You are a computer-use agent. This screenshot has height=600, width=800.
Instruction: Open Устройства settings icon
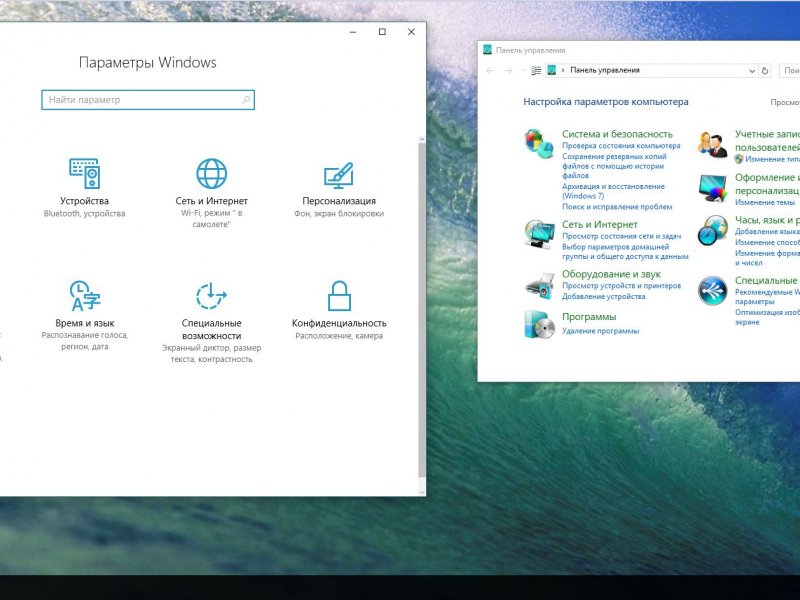point(85,173)
